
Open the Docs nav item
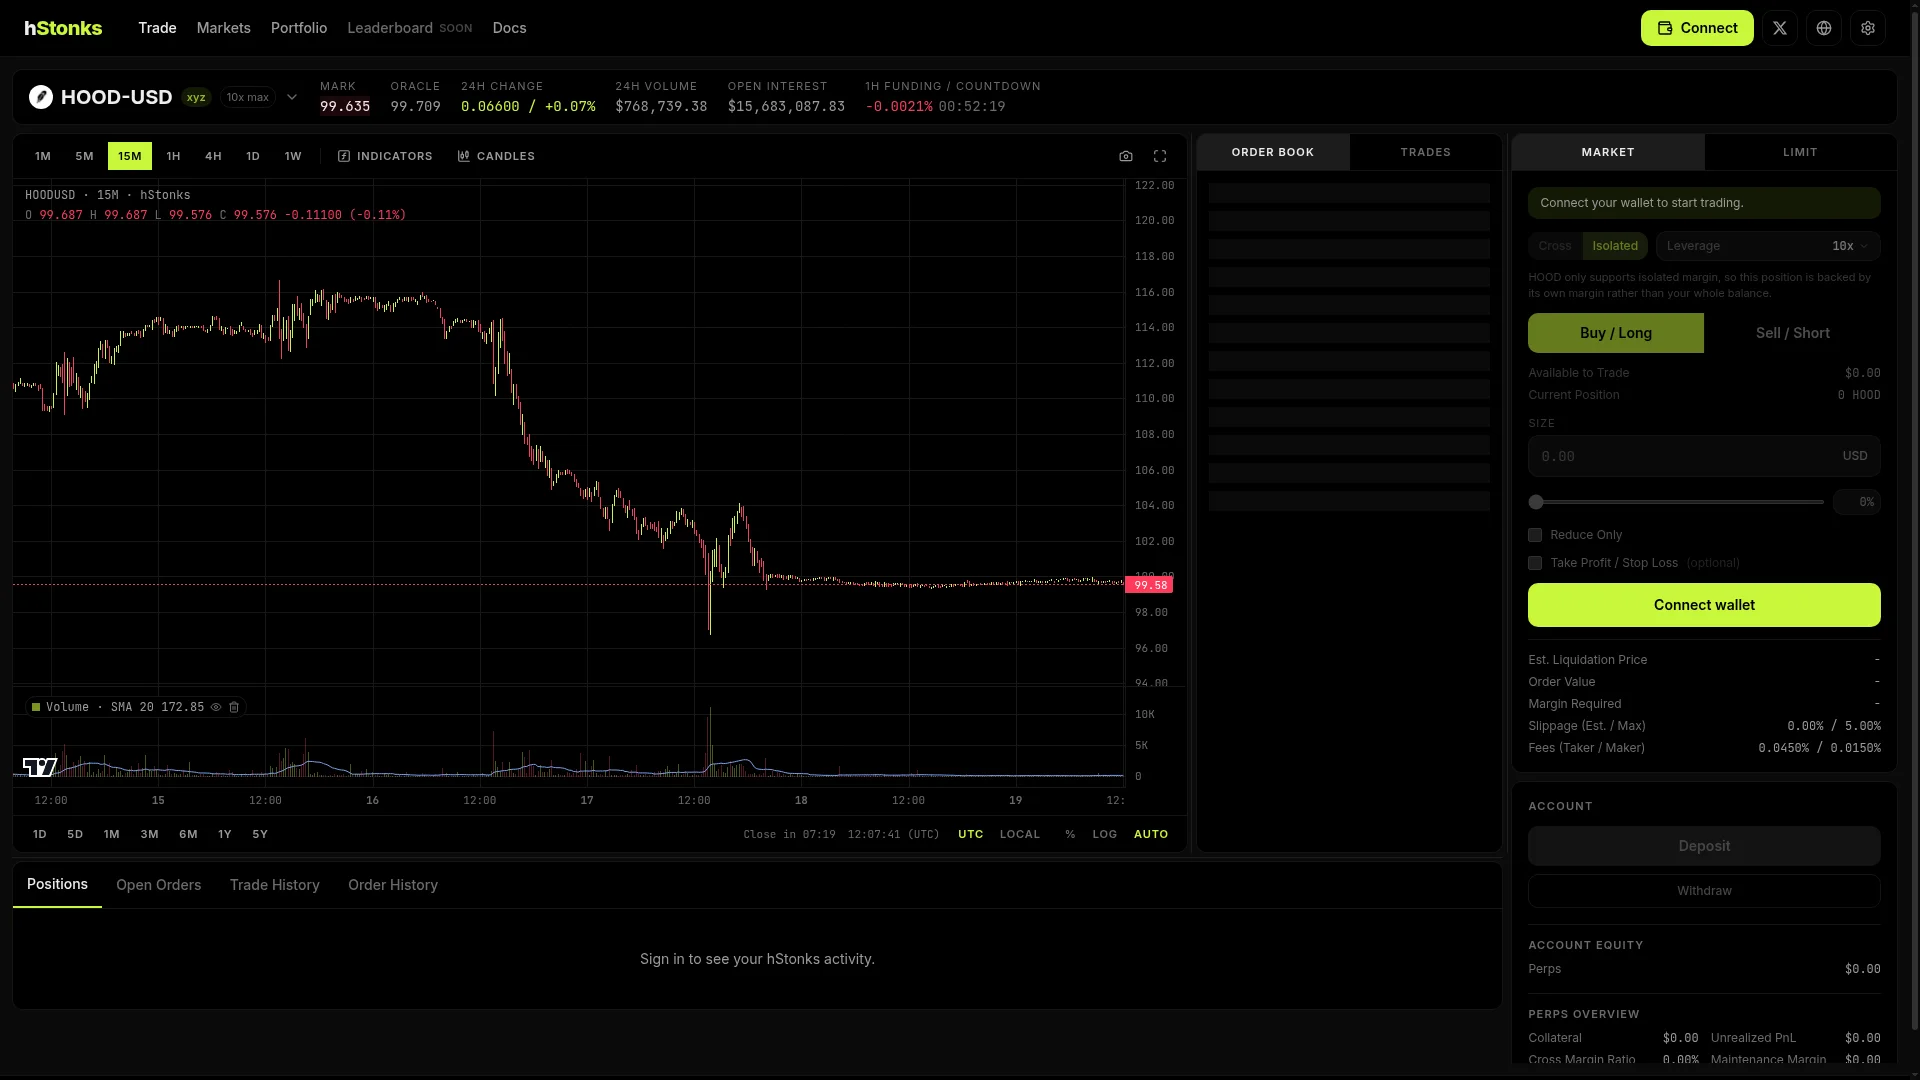[x=509, y=28]
